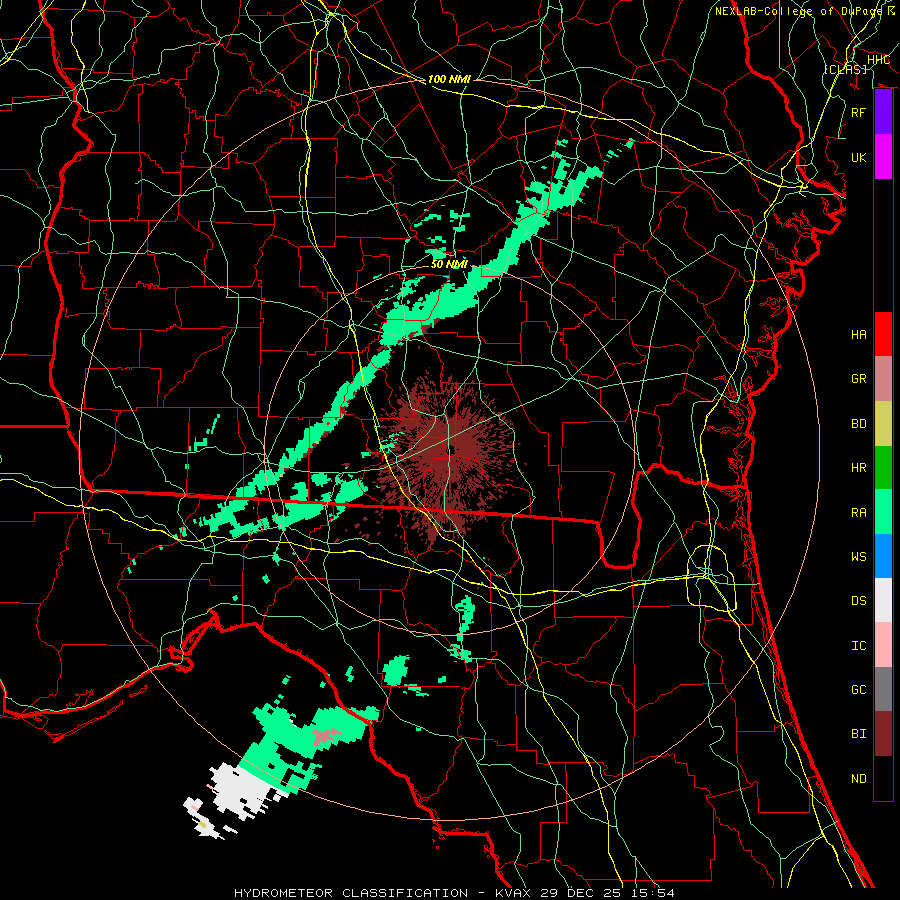Click the RA light green legend swatch
The height and width of the screenshot is (900, 900).
click(x=883, y=512)
